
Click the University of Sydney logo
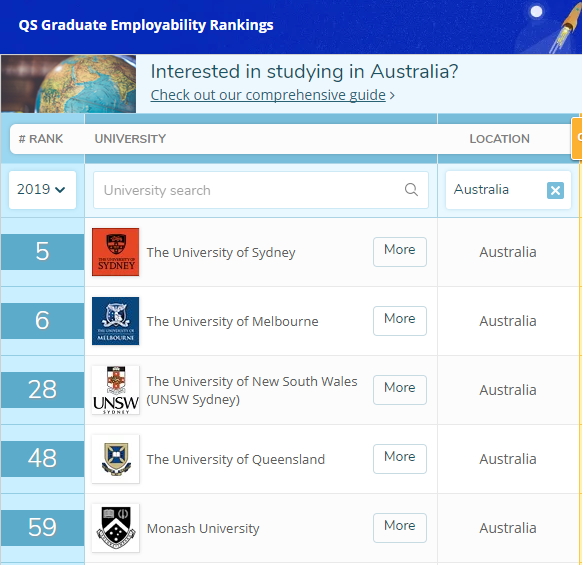point(115,252)
